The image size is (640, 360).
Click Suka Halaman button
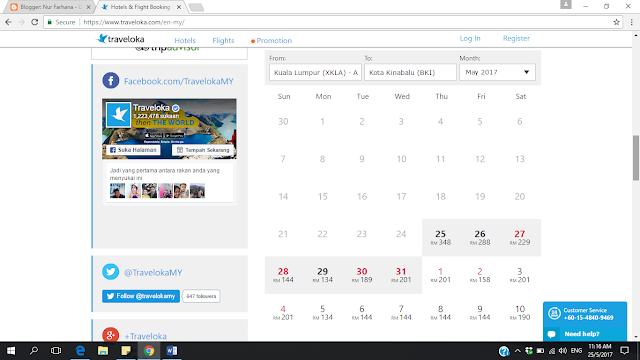133,150
